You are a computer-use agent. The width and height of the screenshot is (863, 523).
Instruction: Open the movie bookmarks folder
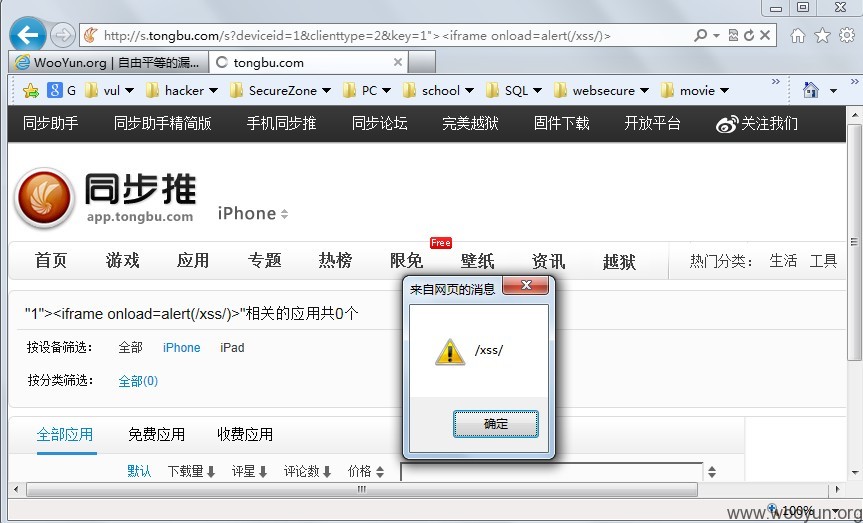[695, 90]
